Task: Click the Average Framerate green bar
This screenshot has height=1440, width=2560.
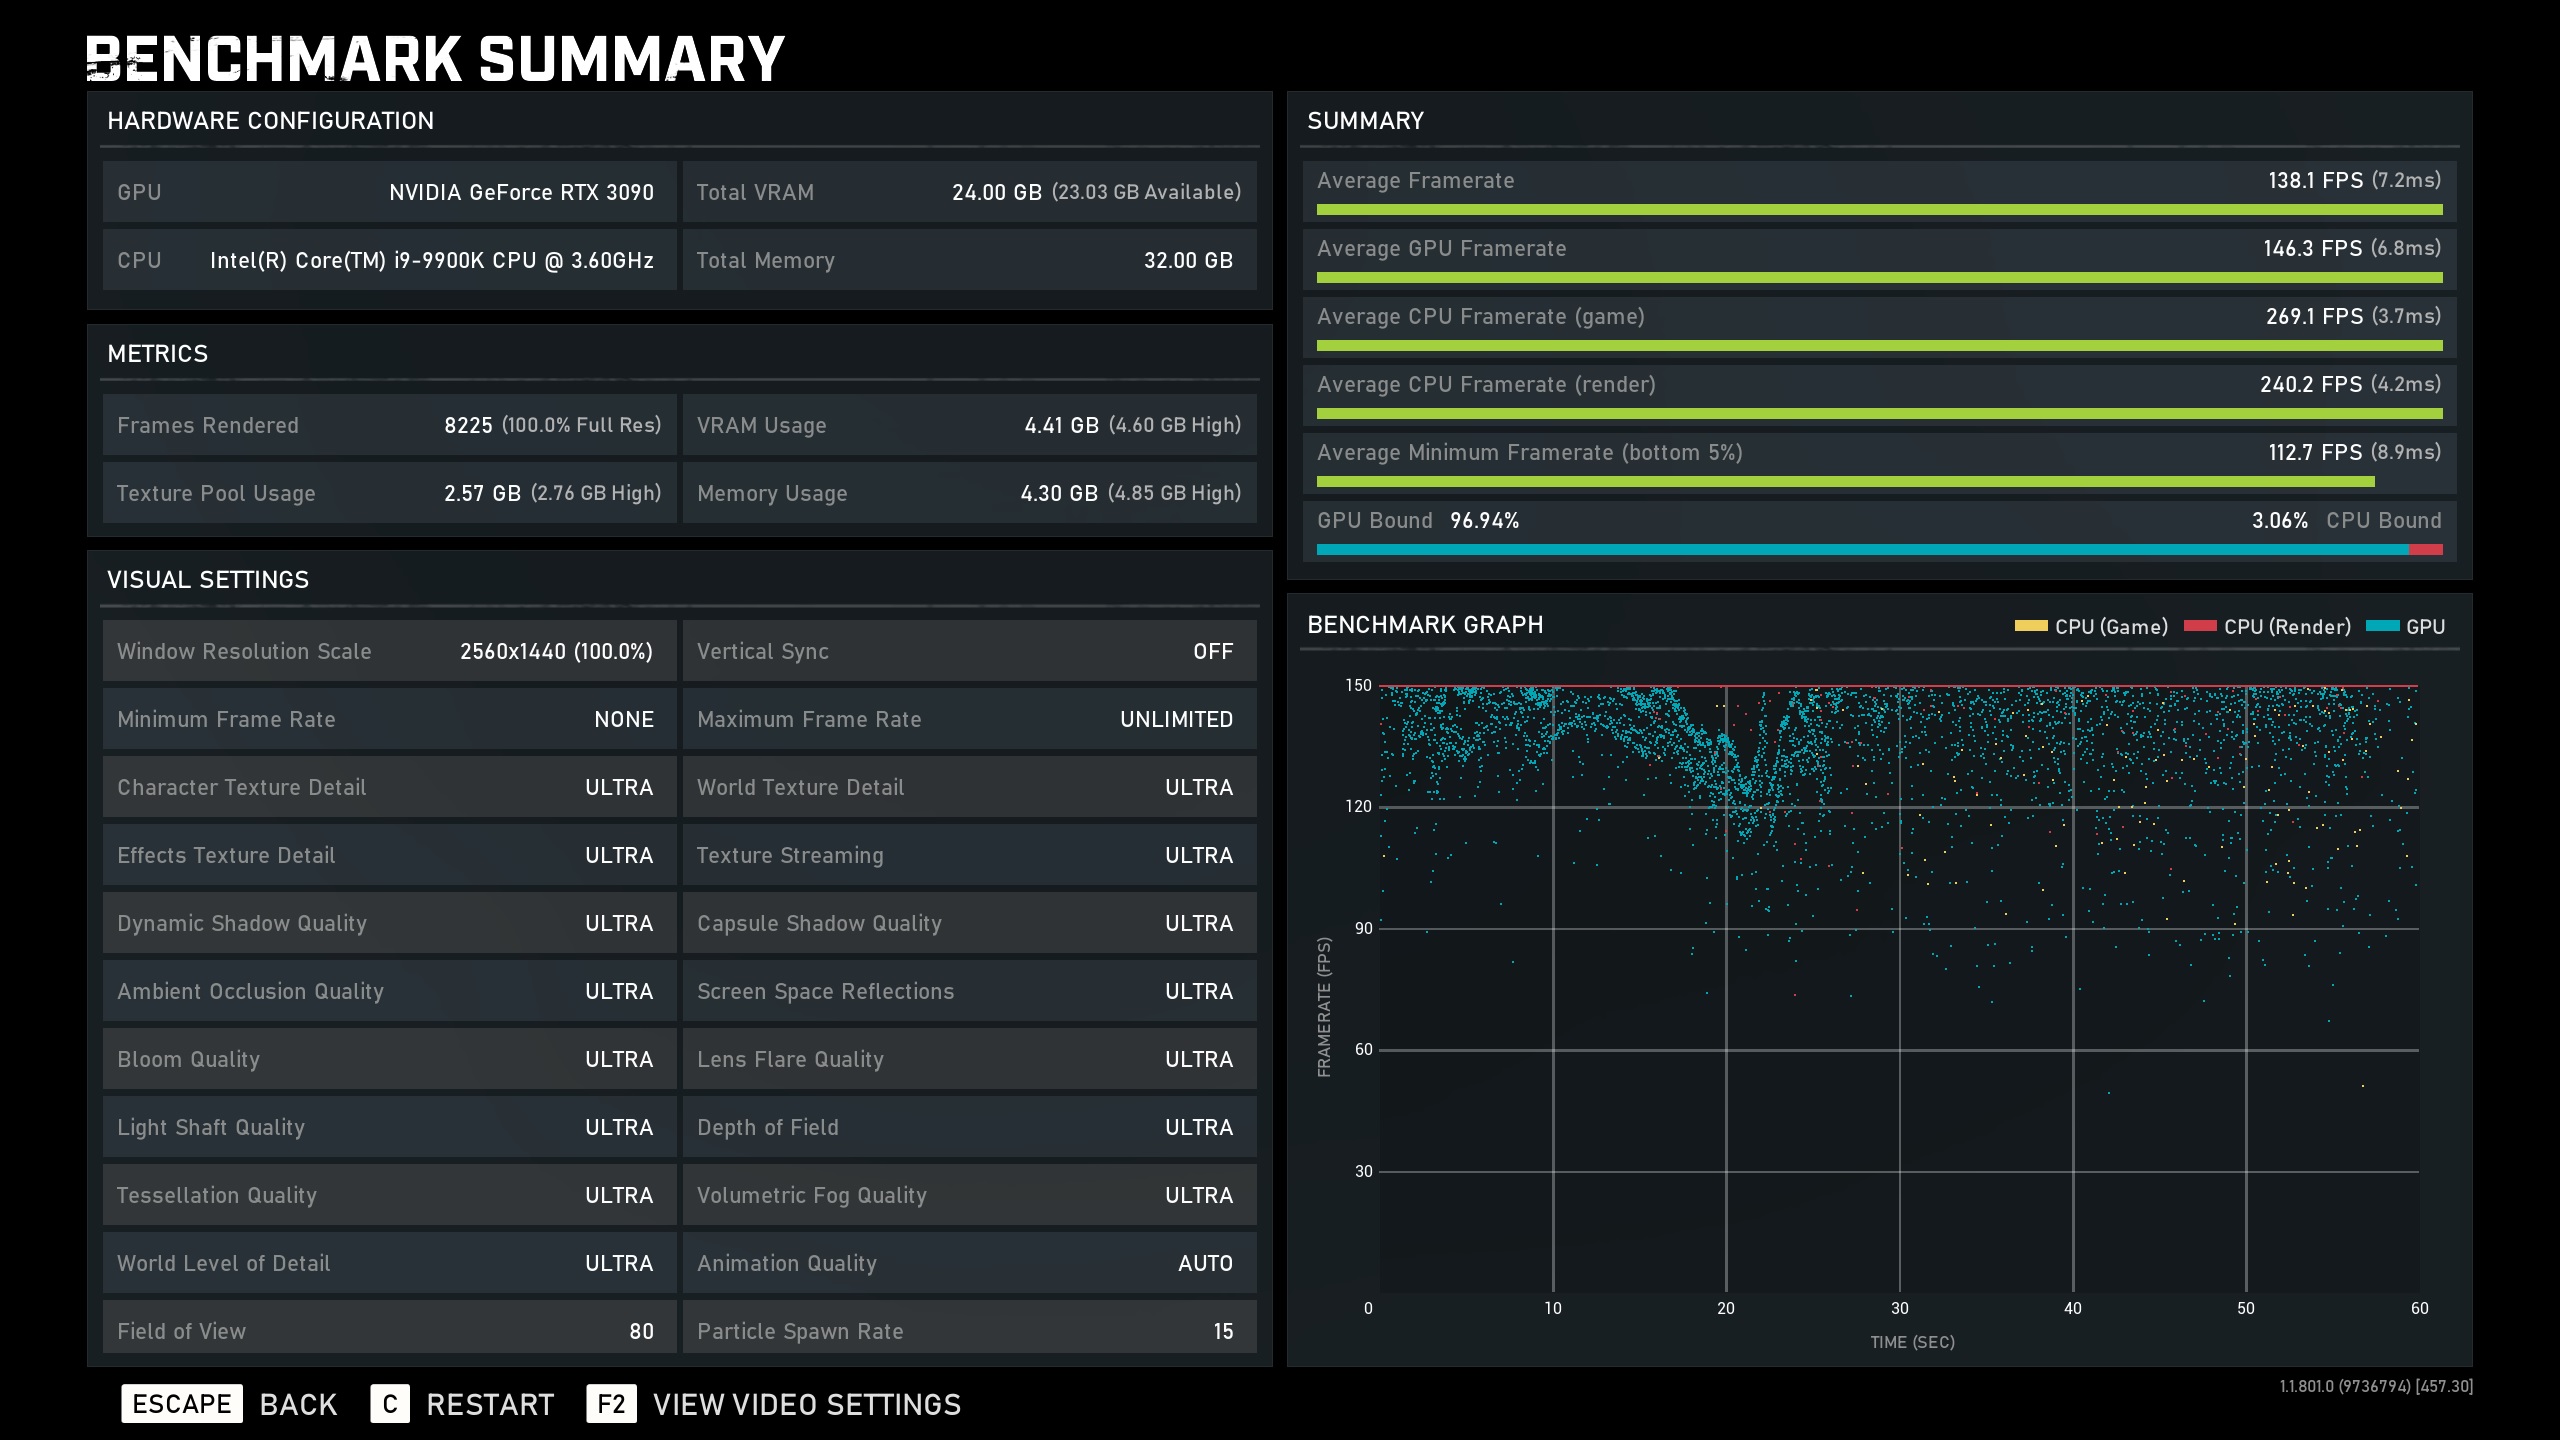Action: tap(1878, 210)
